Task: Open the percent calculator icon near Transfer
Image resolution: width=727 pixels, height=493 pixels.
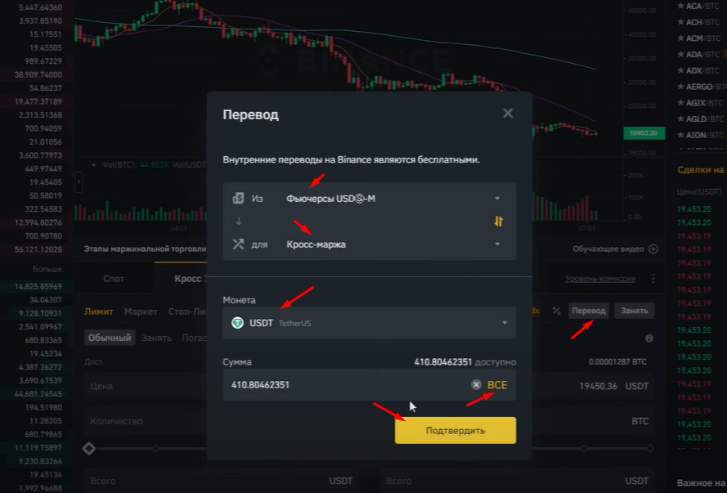Action: pos(556,311)
